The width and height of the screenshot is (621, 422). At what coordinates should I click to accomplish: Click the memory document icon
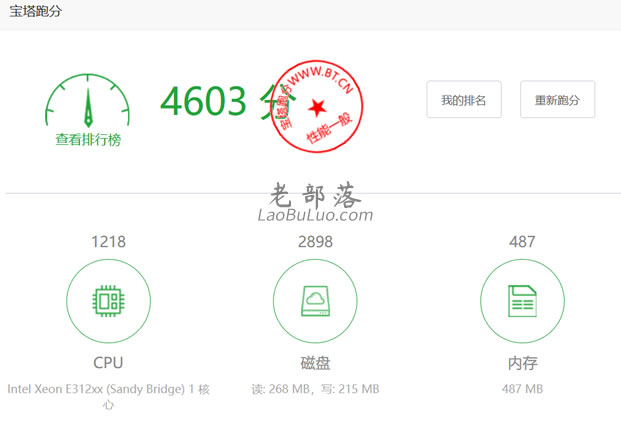coord(522,301)
